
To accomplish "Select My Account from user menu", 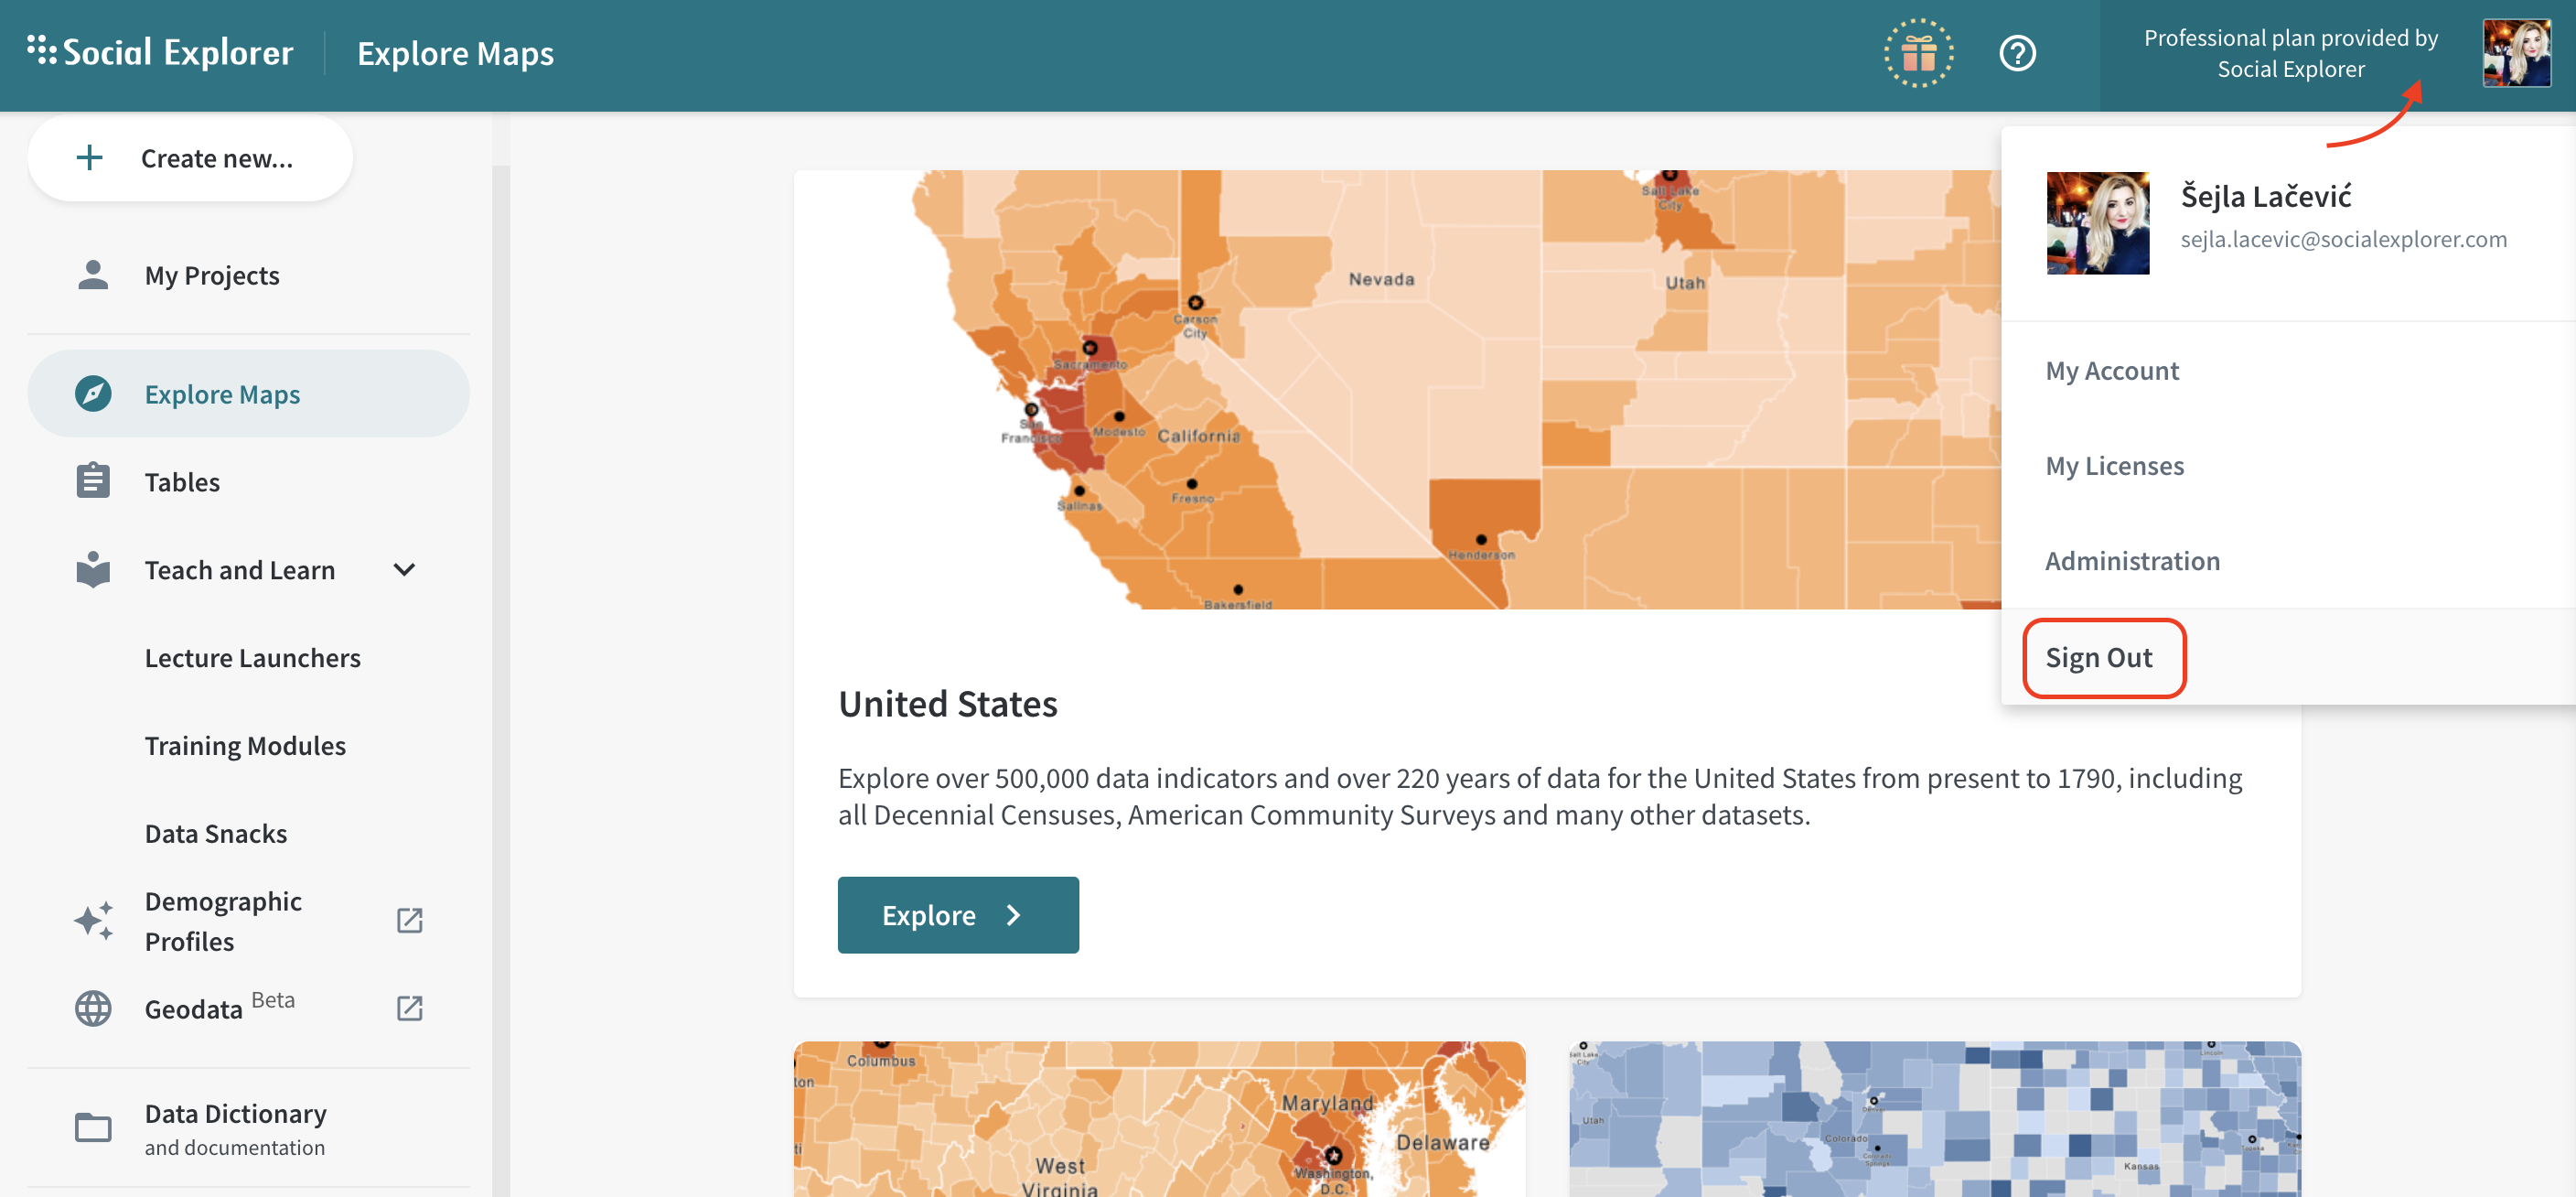I will click(x=2111, y=371).
